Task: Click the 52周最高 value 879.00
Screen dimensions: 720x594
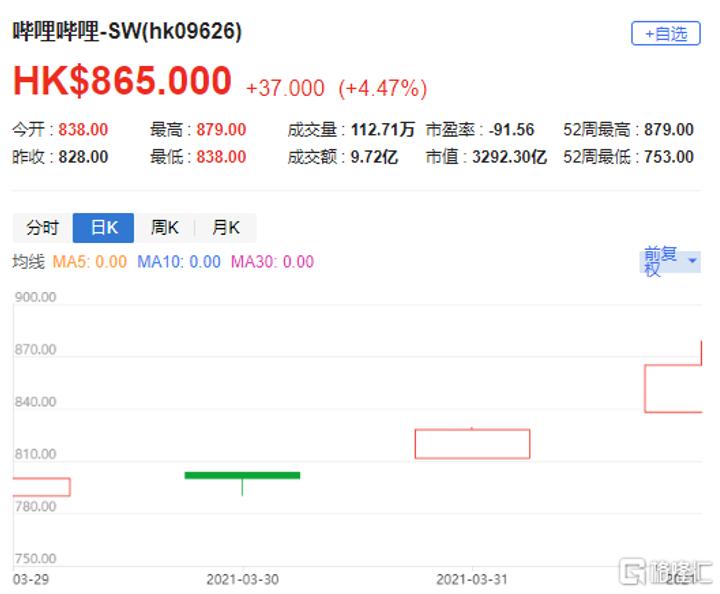Action: coord(669,130)
